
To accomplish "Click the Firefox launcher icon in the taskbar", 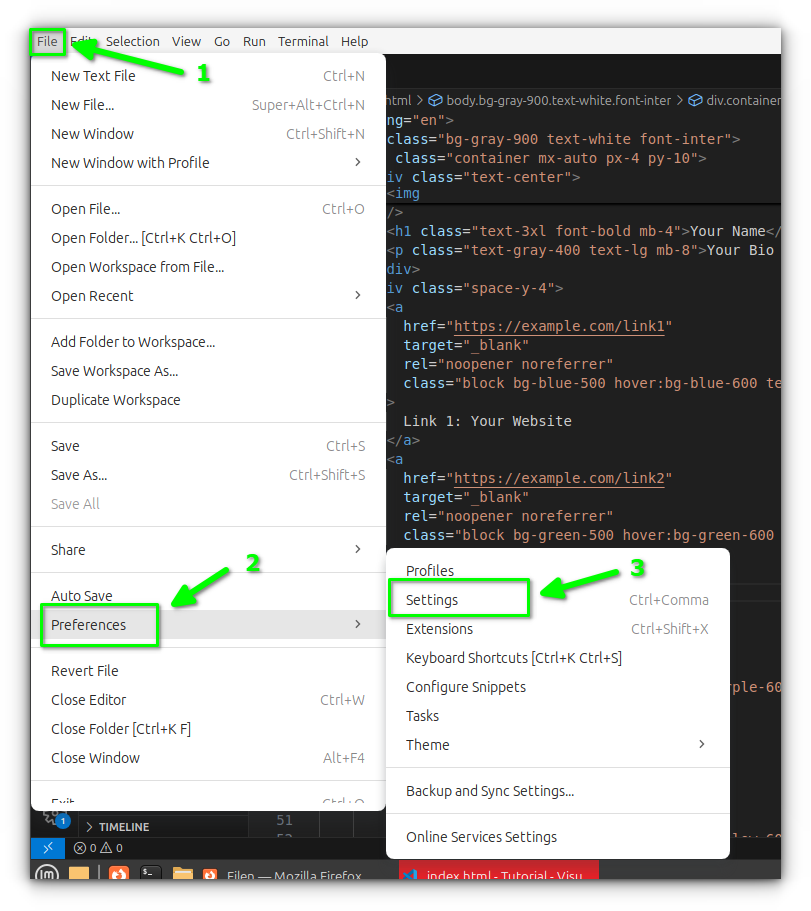I will [118, 875].
